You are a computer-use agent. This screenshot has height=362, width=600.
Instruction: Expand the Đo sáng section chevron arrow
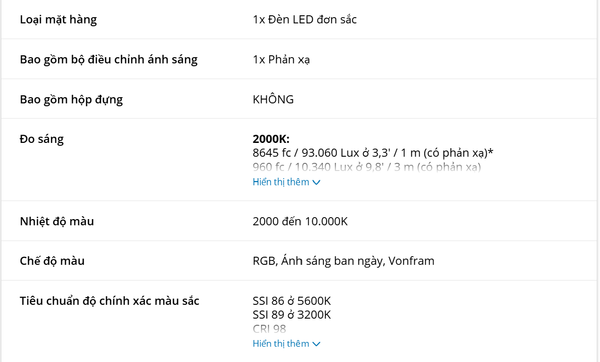coord(316,183)
